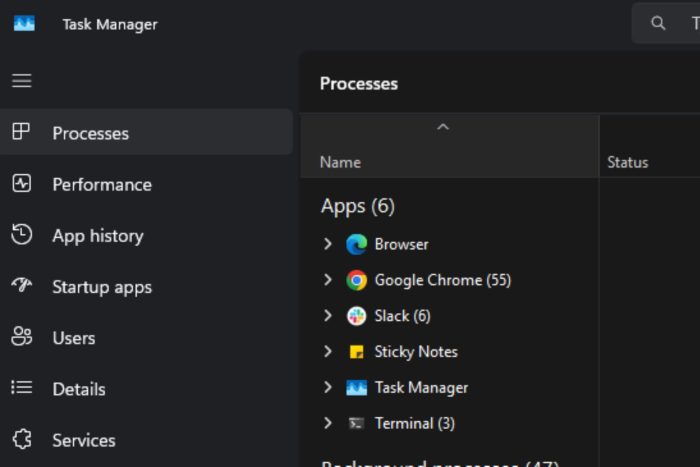This screenshot has height=467, width=700.
Task: Select the Sticky Notes row text
Action: (x=416, y=352)
